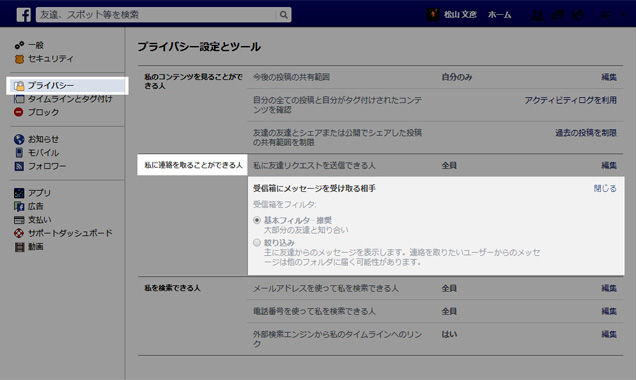Click the お知らせ globe icon
This screenshot has height=380, width=636.
coord(19,139)
